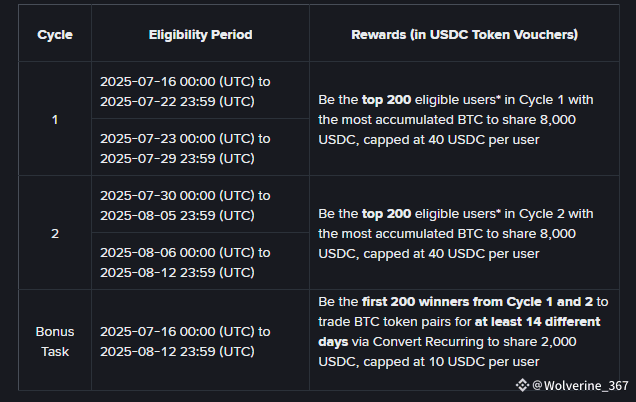
Task: Click the Binance logo watermark icon
Action: [x=522, y=385]
